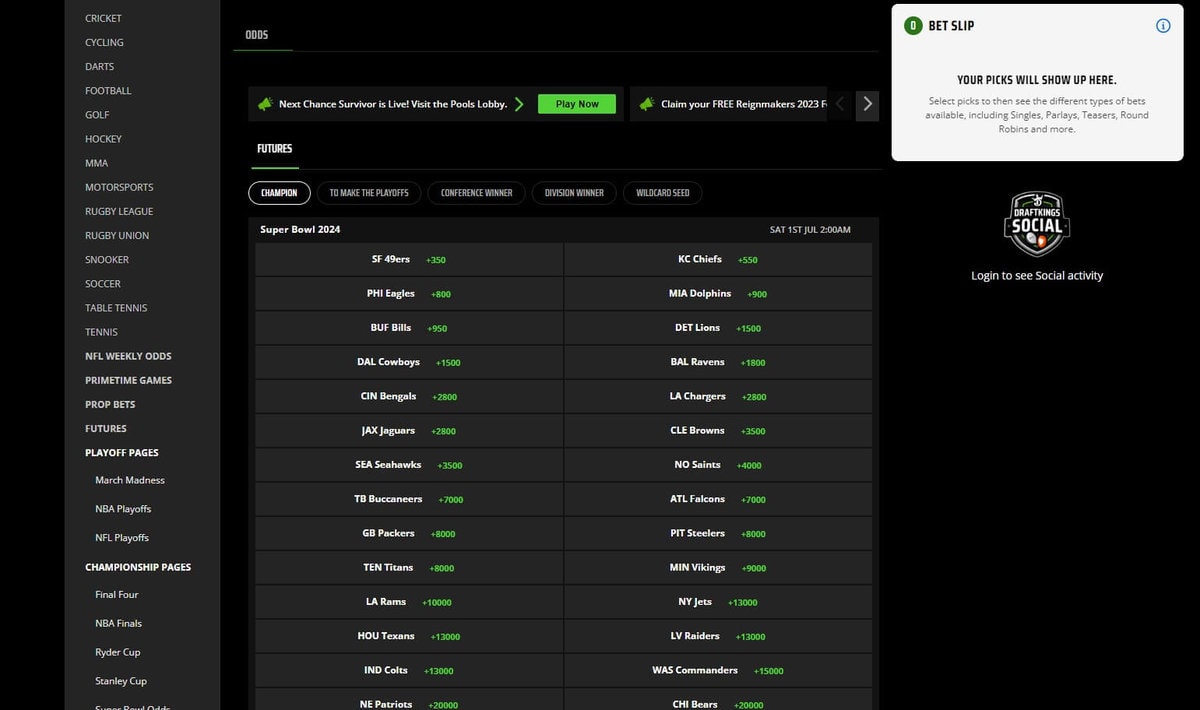The height and width of the screenshot is (710, 1200).
Task: Open March Madness playoff page
Action: tap(130, 480)
